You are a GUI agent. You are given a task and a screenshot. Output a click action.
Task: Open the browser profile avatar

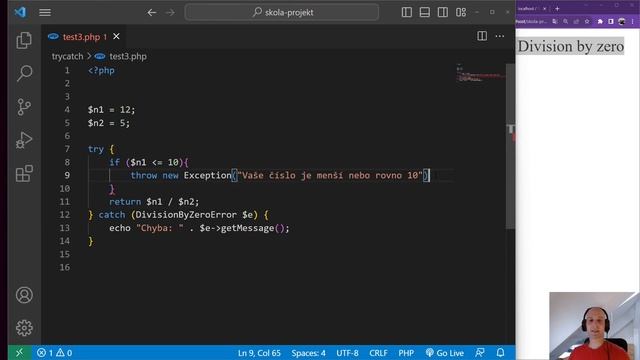(x=622, y=21)
